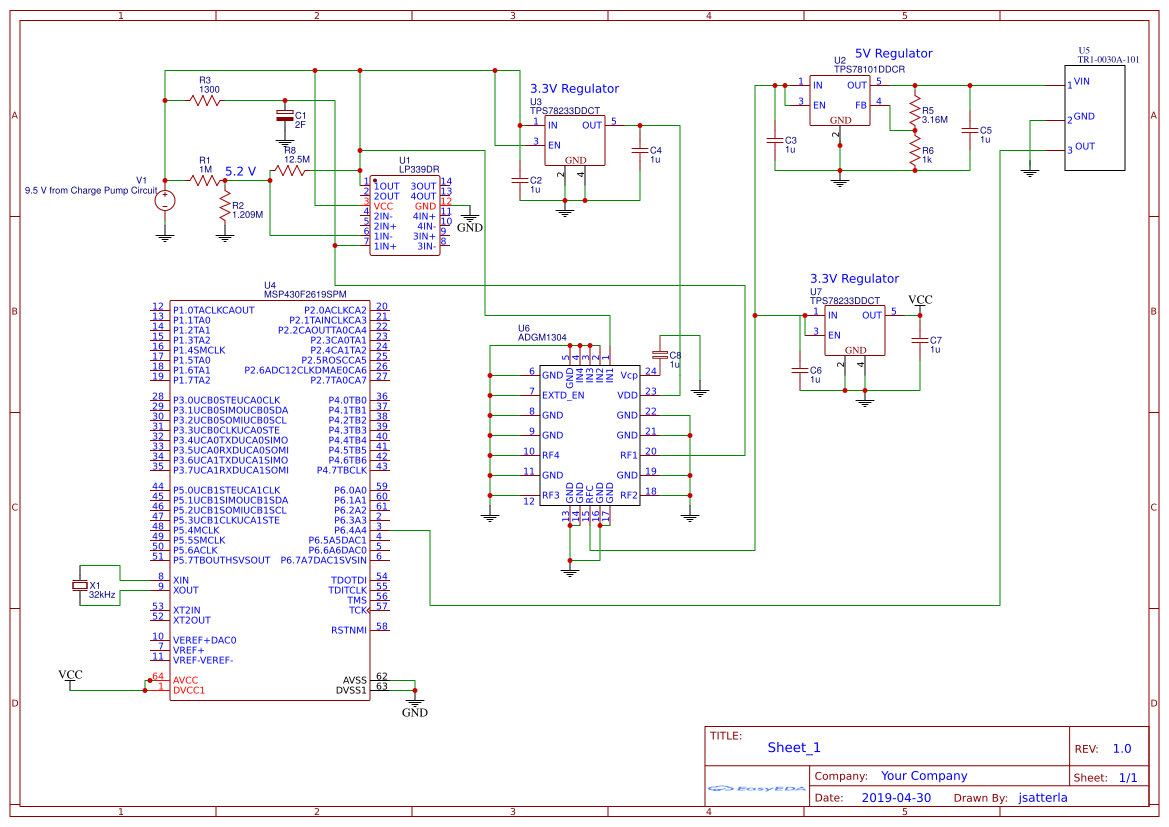The width and height of the screenshot is (1169, 827).
Task: Select the Sheet_1 title field
Action: [x=794, y=747]
